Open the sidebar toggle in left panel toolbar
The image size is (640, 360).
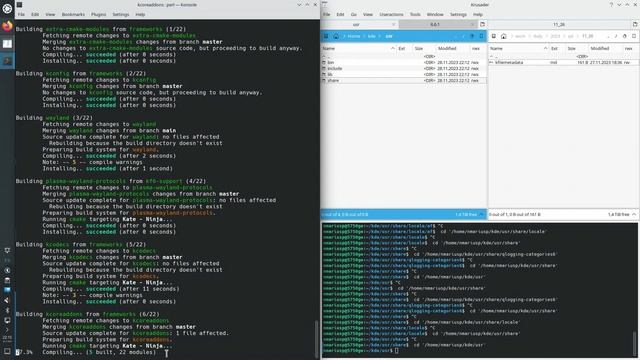click(482, 36)
